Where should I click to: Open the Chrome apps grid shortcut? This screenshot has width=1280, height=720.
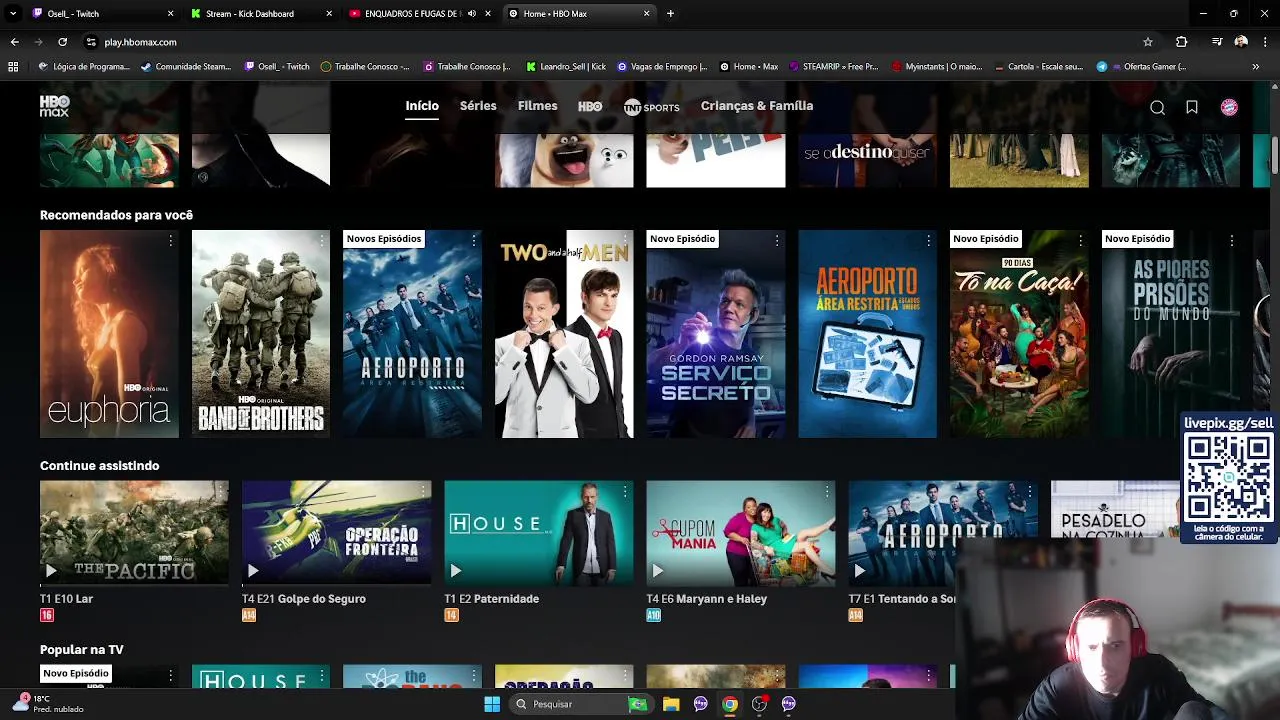click(x=13, y=67)
